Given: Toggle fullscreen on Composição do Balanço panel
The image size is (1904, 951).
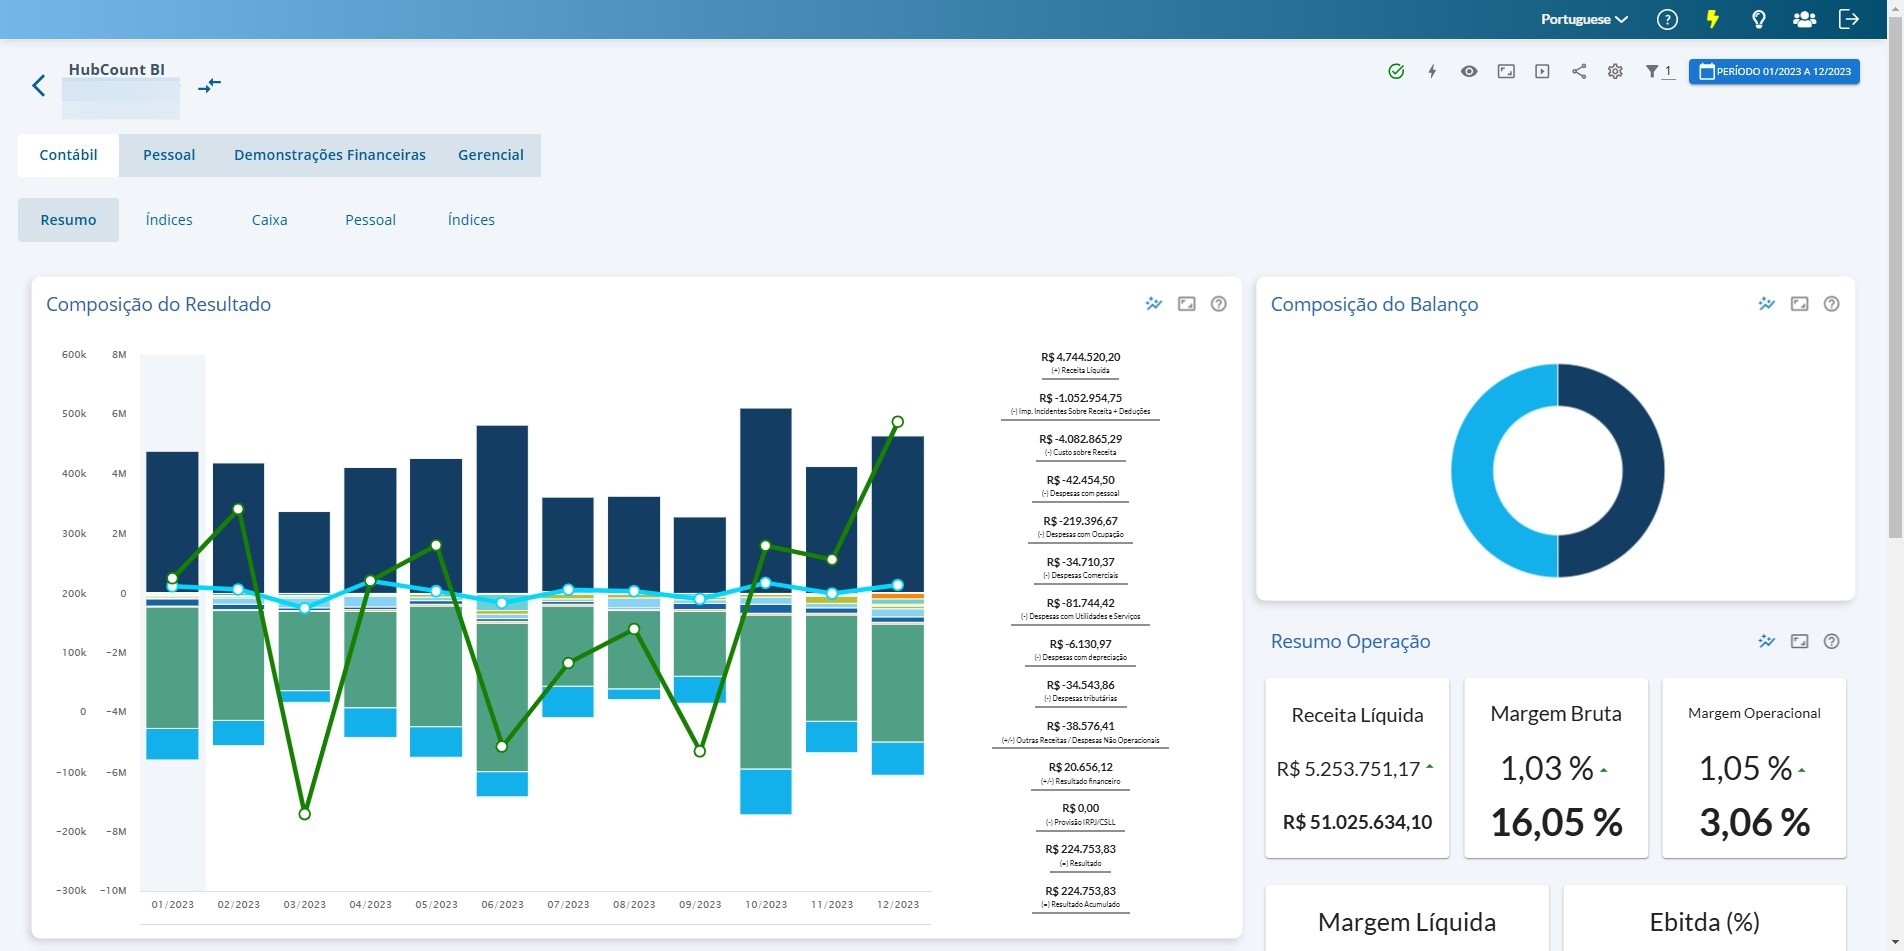Looking at the screenshot, I should tap(1799, 304).
